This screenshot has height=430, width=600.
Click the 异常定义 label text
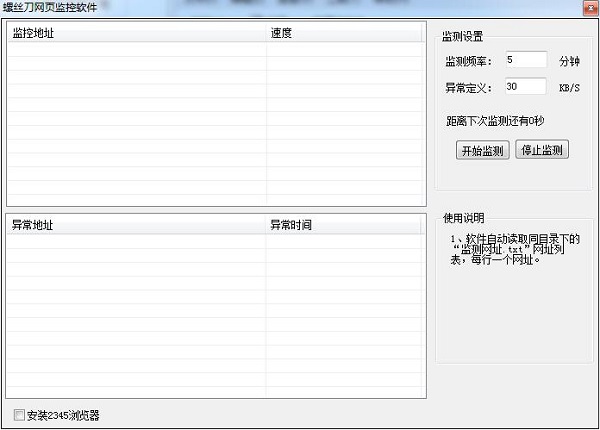coord(468,88)
